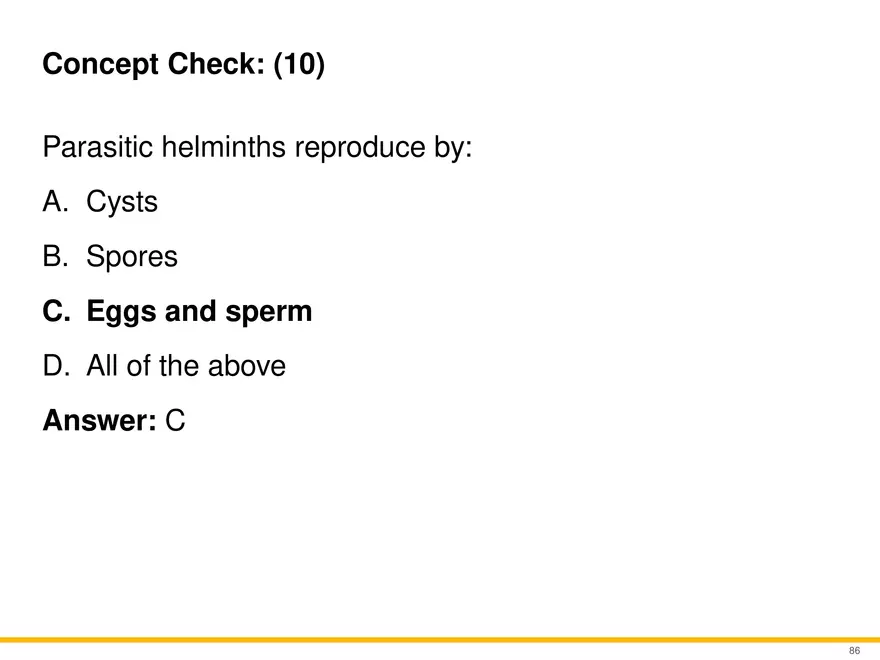880x660 pixels.
Task: Click the "Concept Check: (10)" slide title
Action: click(x=183, y=65)
